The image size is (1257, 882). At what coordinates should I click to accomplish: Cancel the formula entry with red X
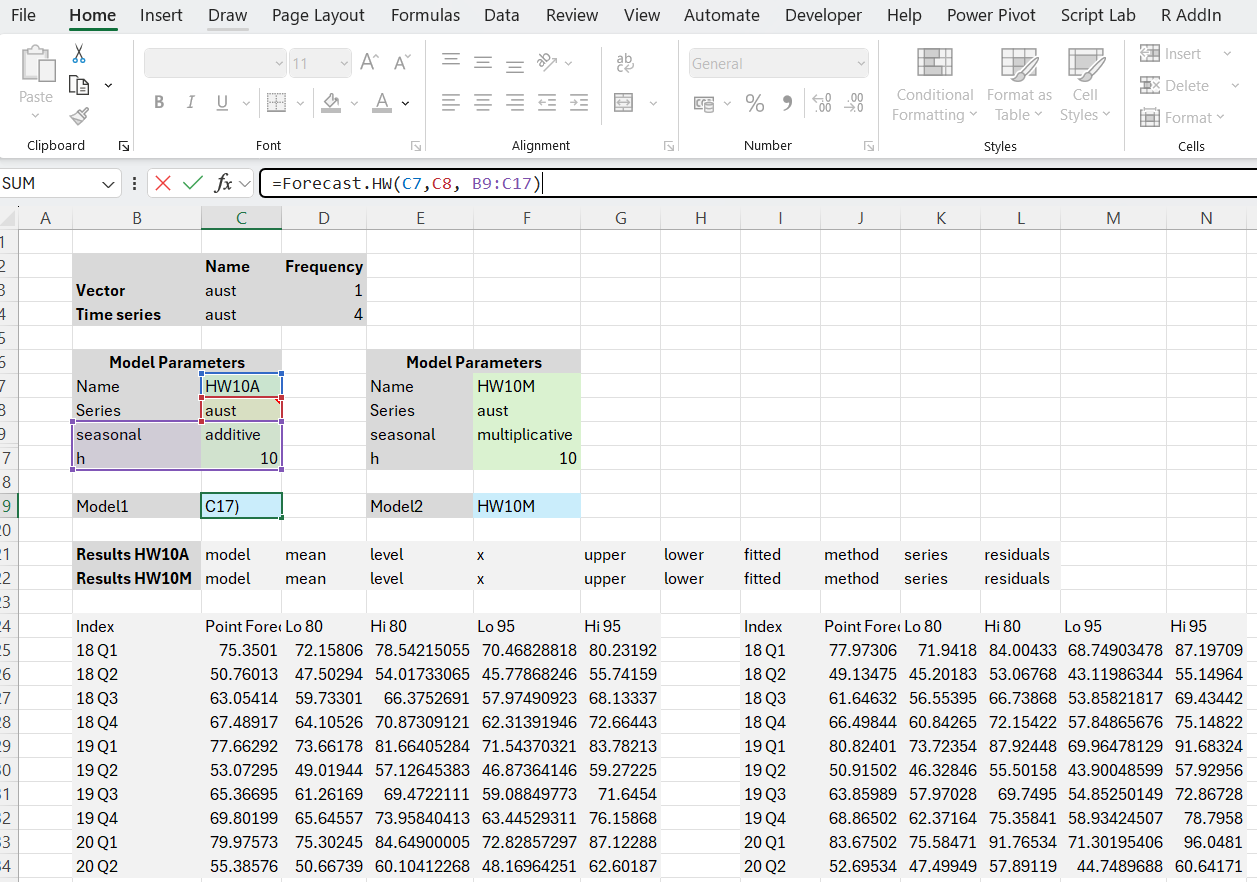pos(163,184)
